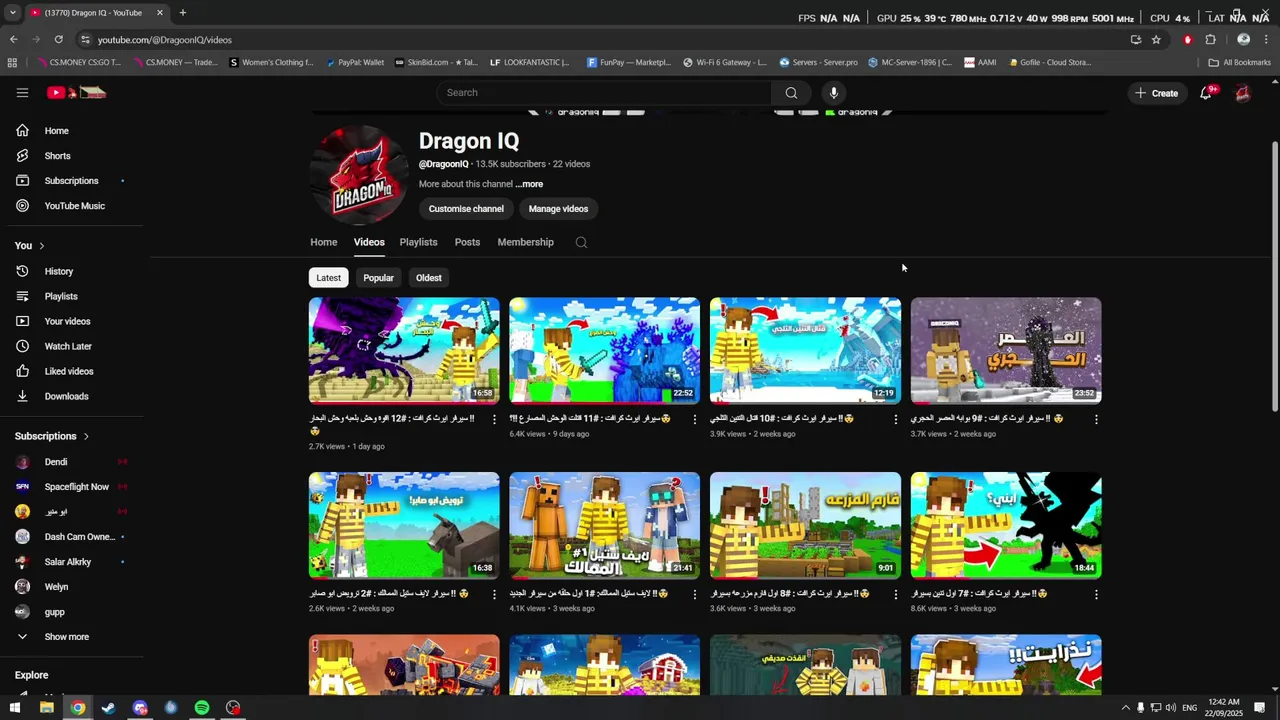1280x720 pixels.
Task: Select the Oldest filter chip
Action: (x=429, y=278)
